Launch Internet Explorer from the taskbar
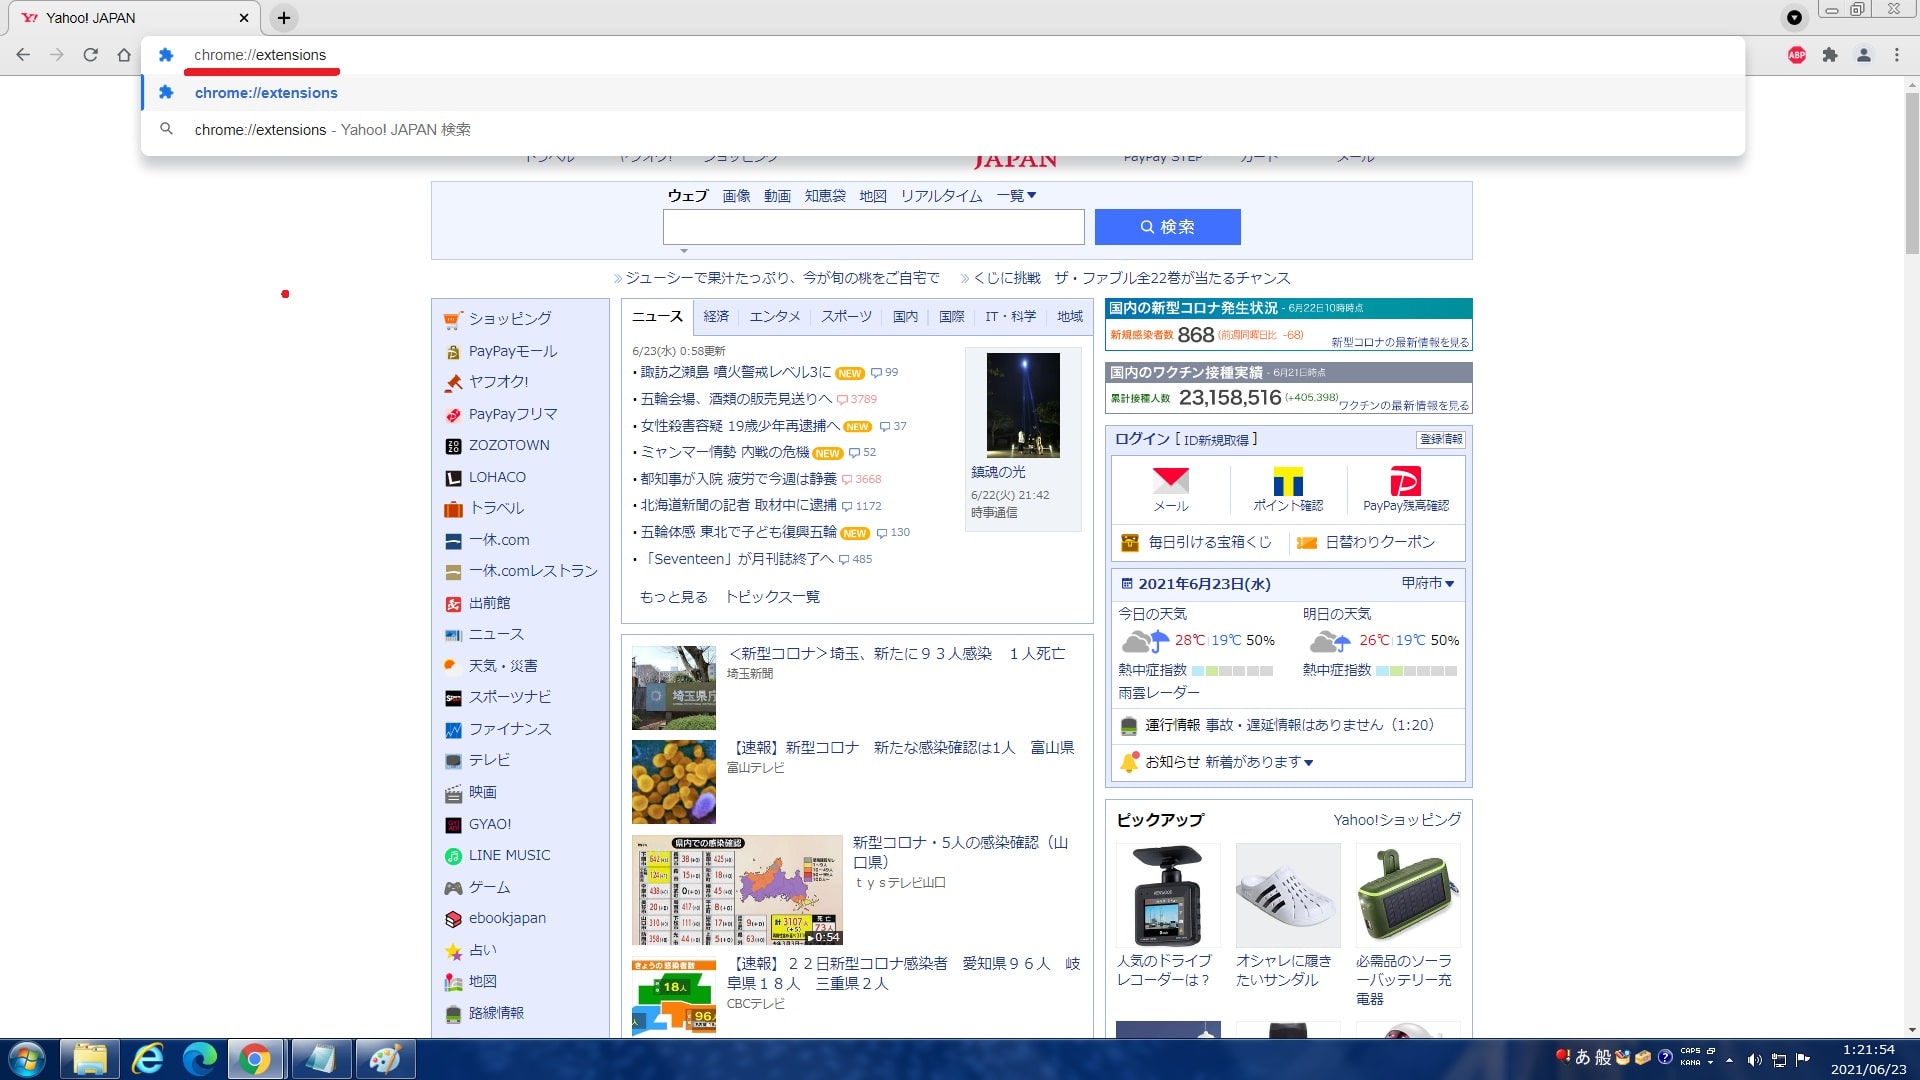 pos(148,1059)
